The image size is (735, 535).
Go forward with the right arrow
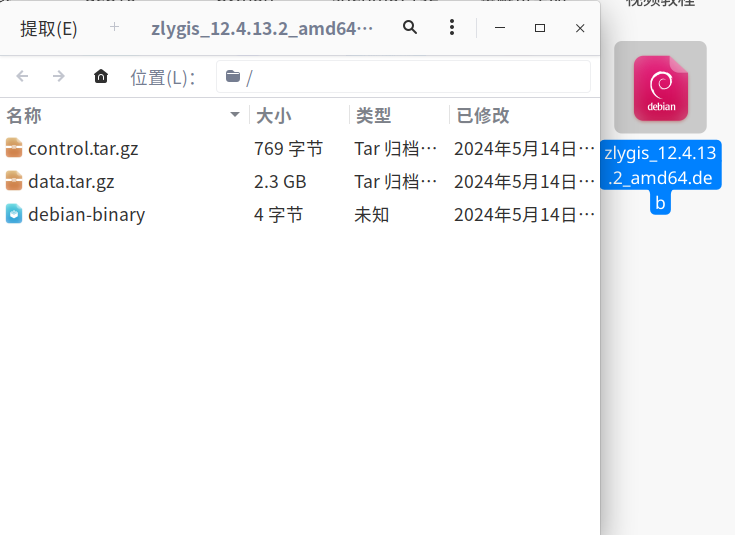tap(59, 76)
